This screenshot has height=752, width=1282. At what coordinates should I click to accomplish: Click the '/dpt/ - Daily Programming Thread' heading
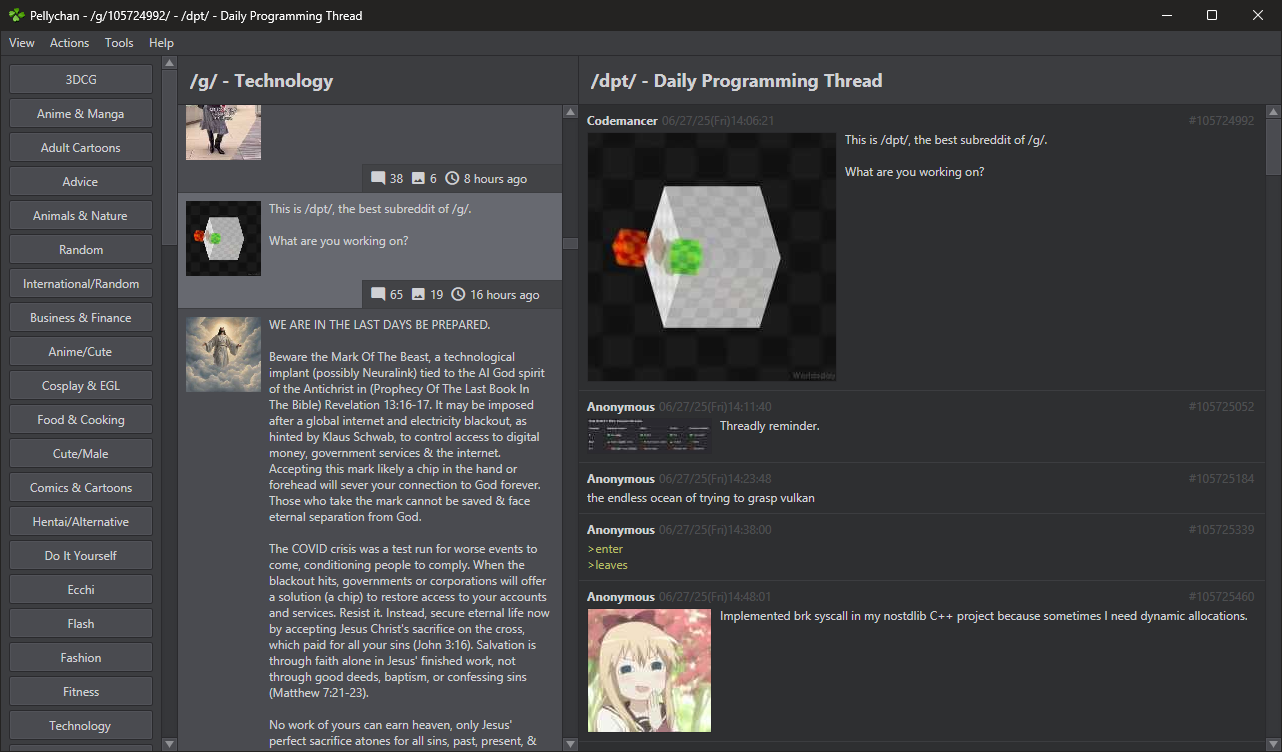click(737, 81)
